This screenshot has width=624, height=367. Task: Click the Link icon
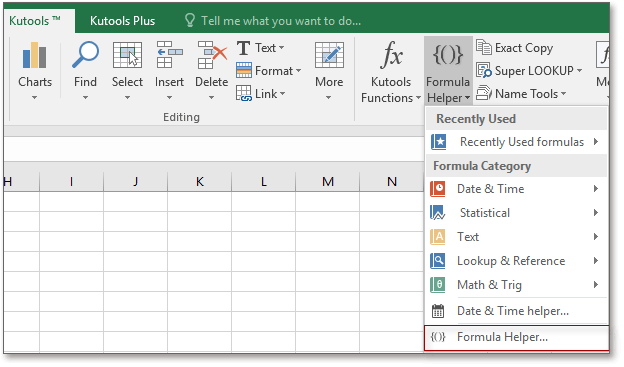point(244,94)
